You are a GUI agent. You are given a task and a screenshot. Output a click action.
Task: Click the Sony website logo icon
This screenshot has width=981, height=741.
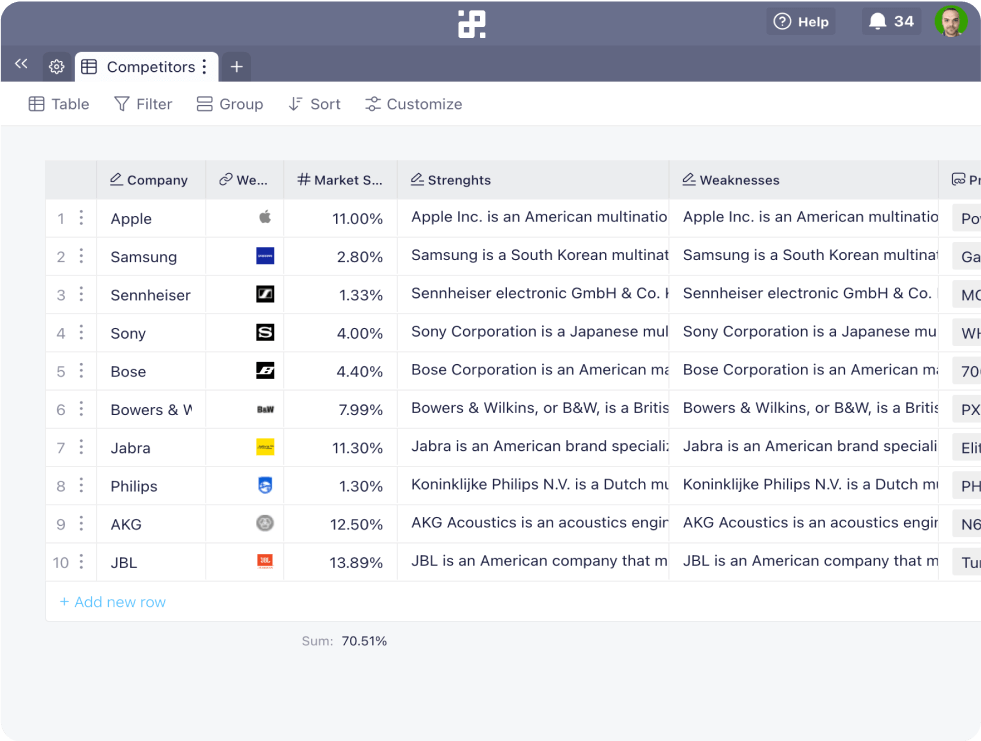[265, 332]
